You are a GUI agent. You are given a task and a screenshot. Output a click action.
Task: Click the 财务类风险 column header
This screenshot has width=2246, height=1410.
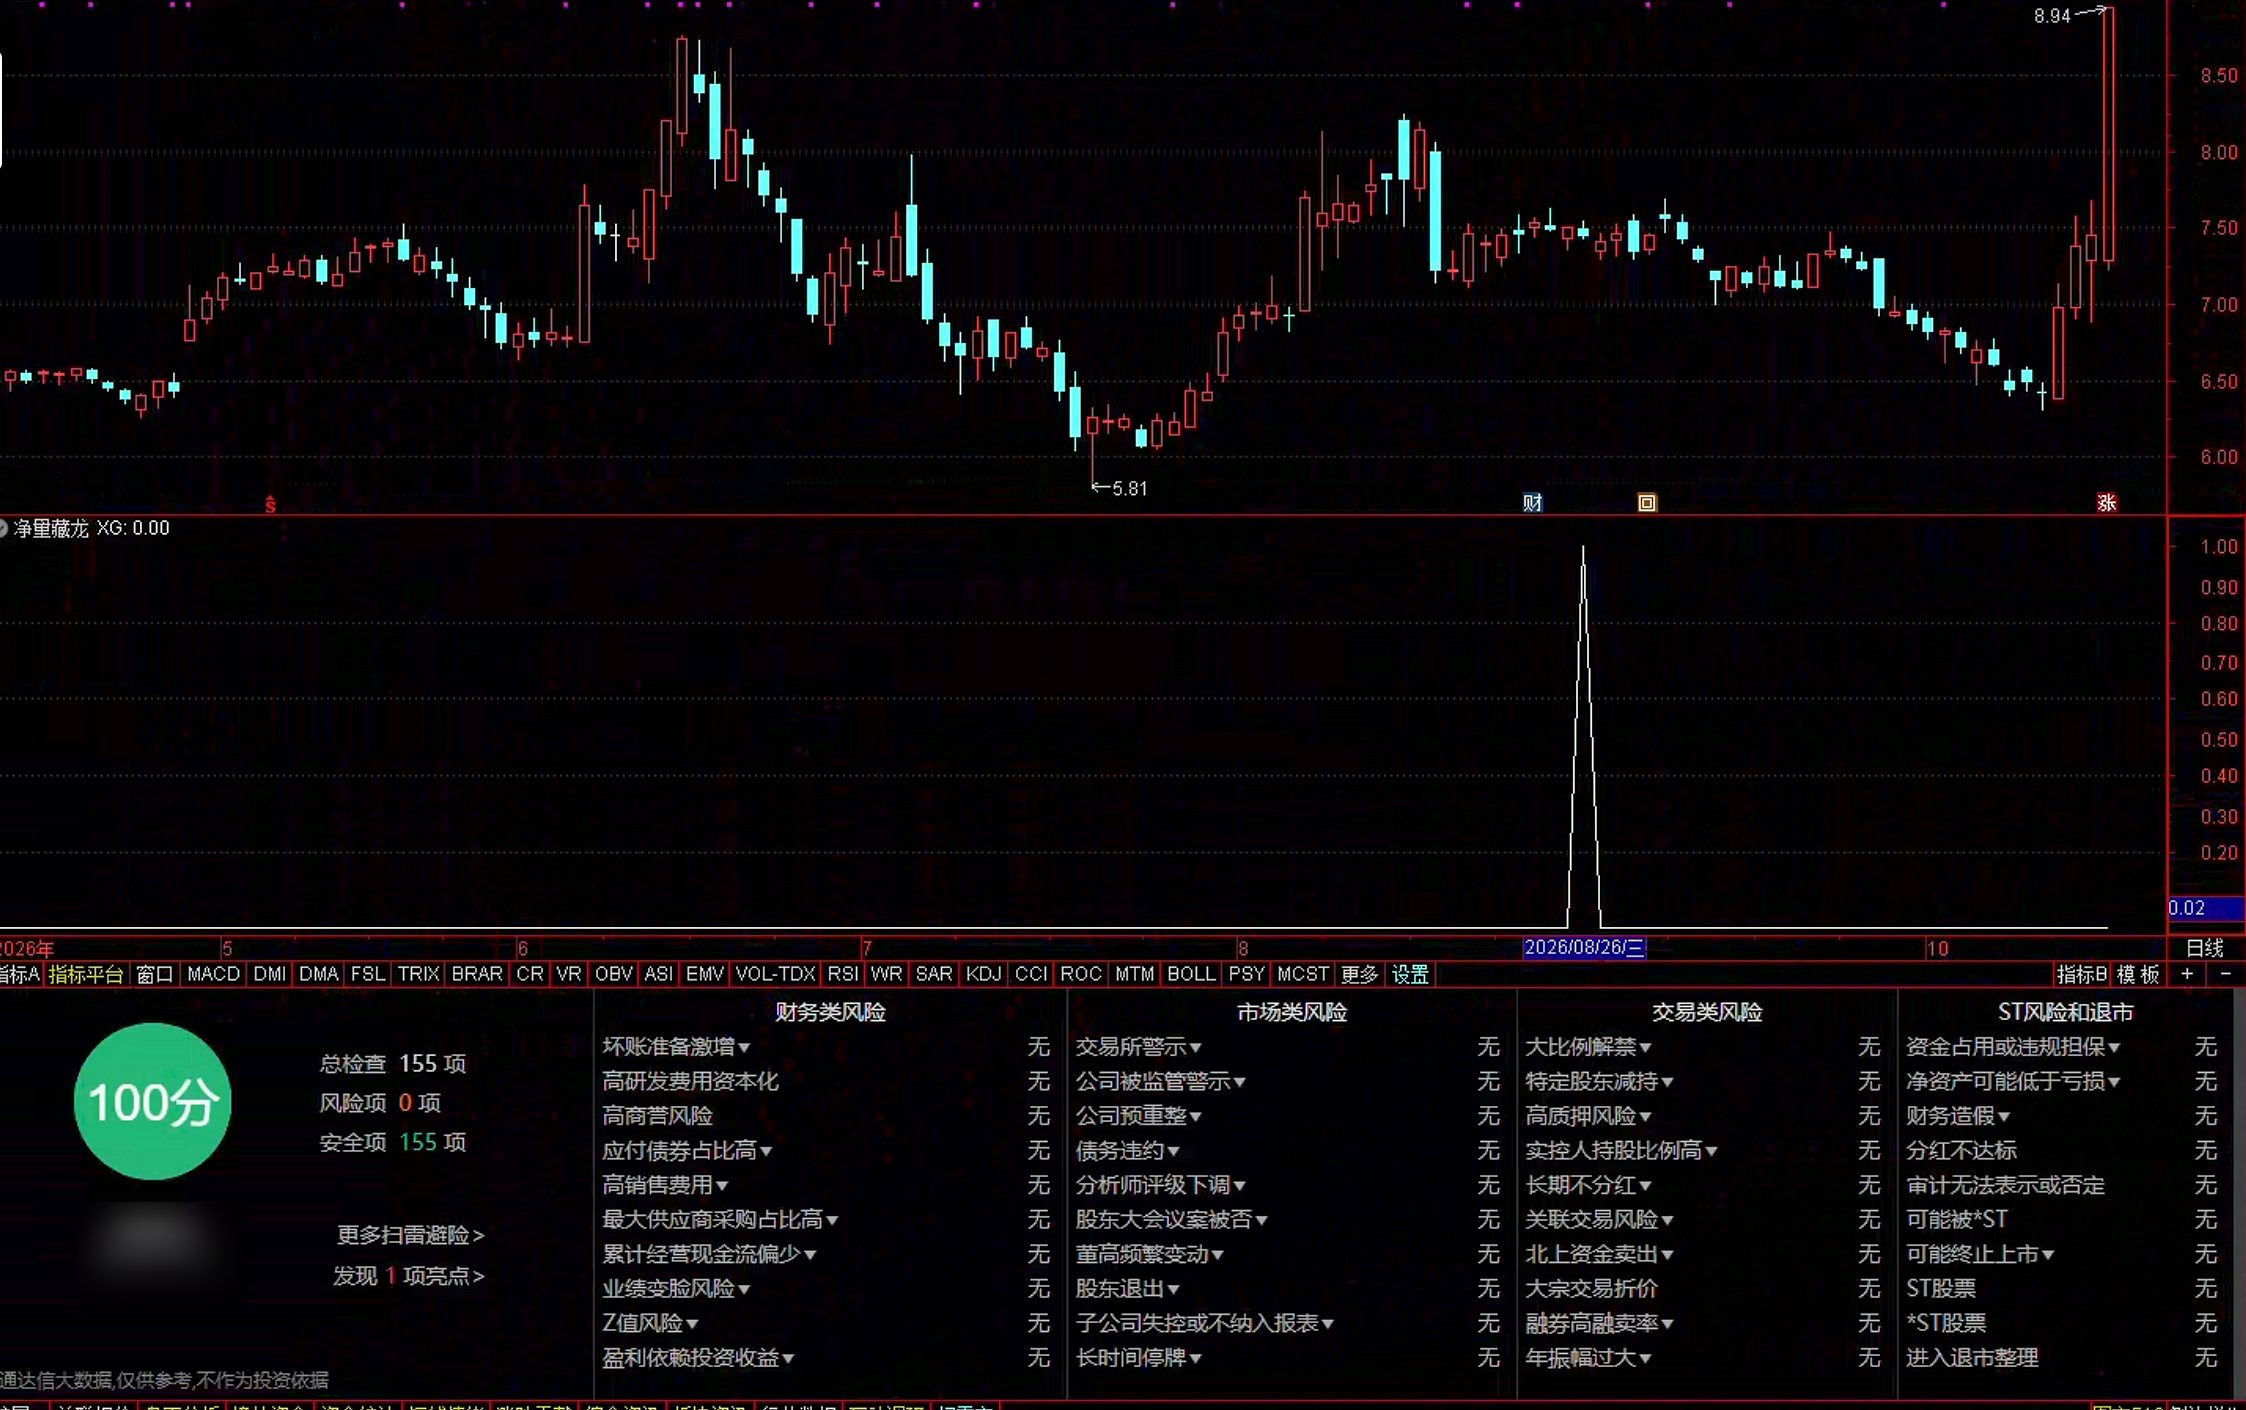click(x=830, y=1012)
